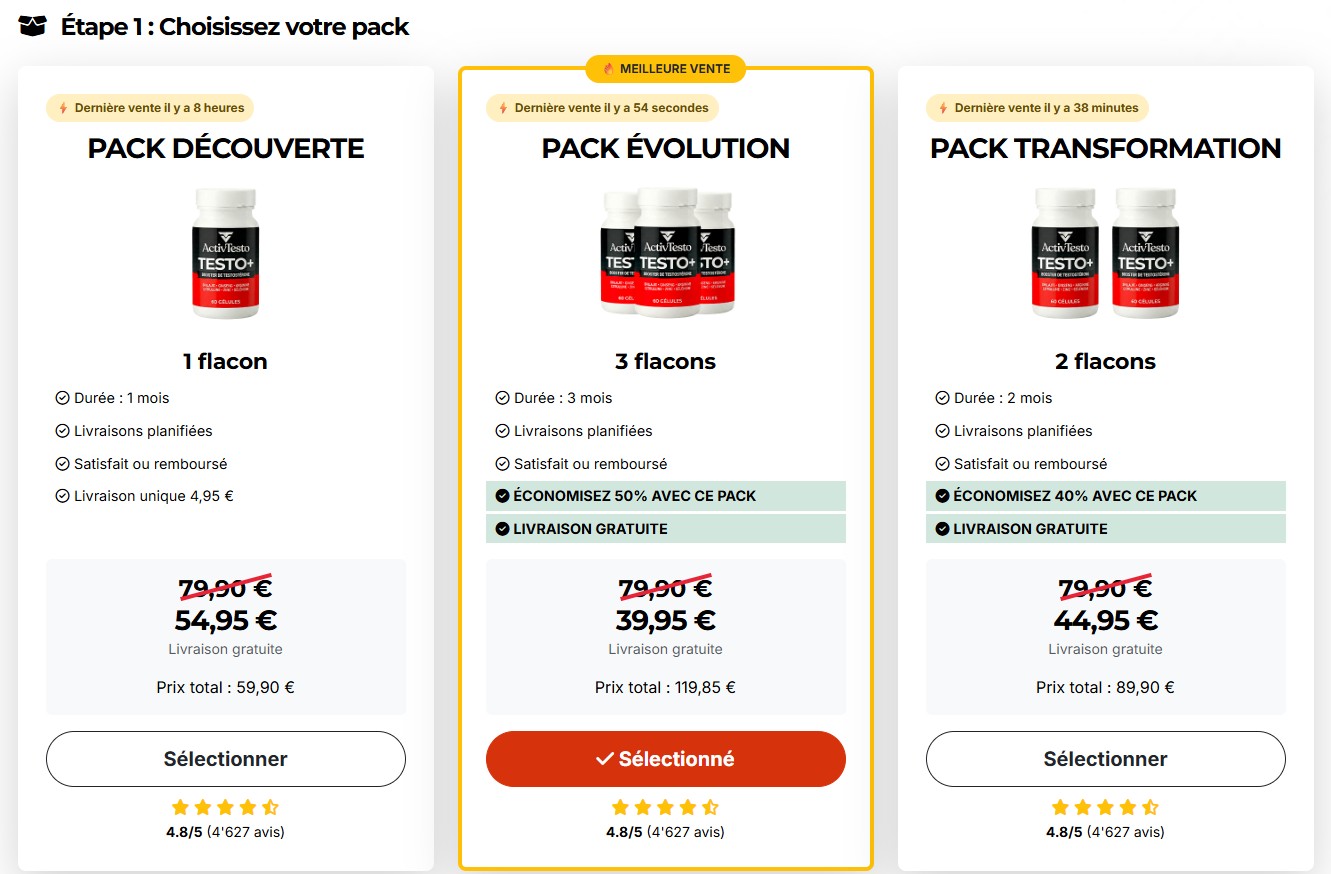
Task: Select the Pack Transformation option
Action: 1105,758
